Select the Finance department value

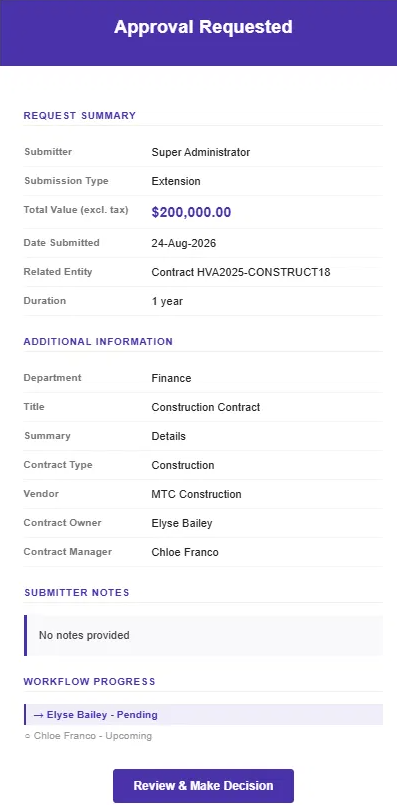point(171,378)
